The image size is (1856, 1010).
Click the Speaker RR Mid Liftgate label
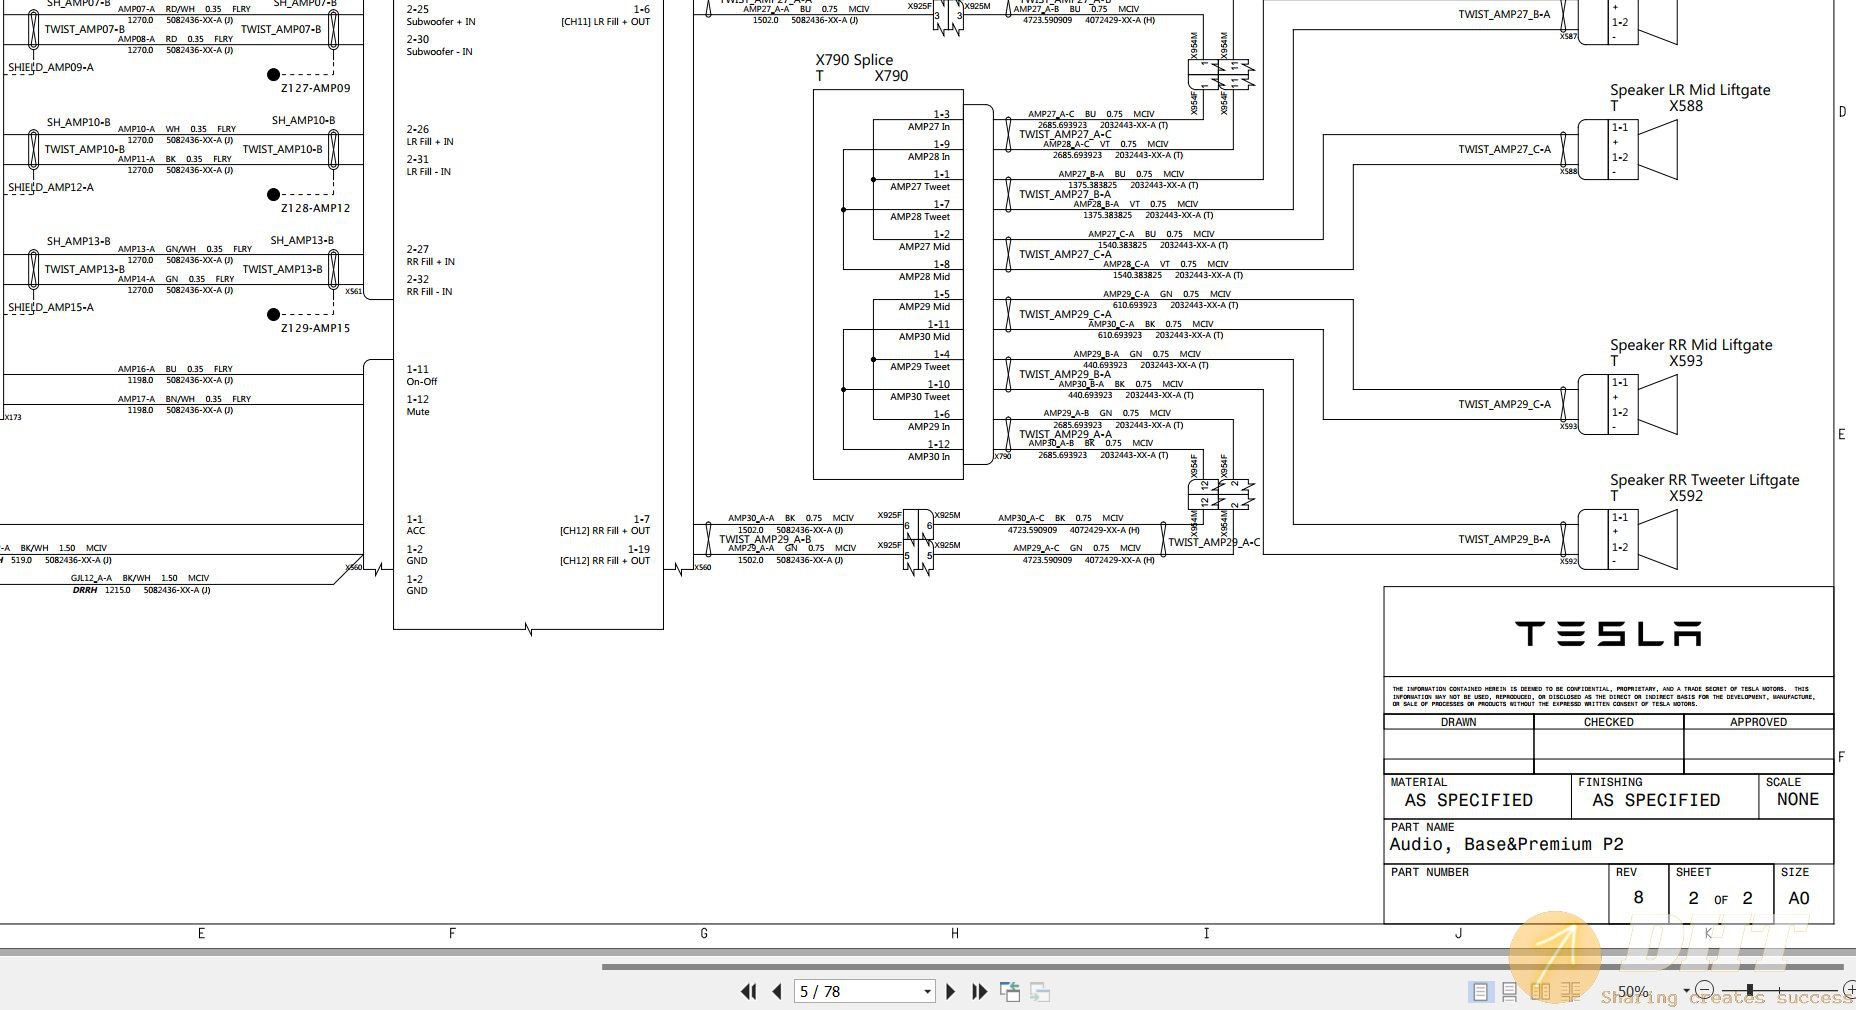pyautogui.click(x=1691, y=345)
